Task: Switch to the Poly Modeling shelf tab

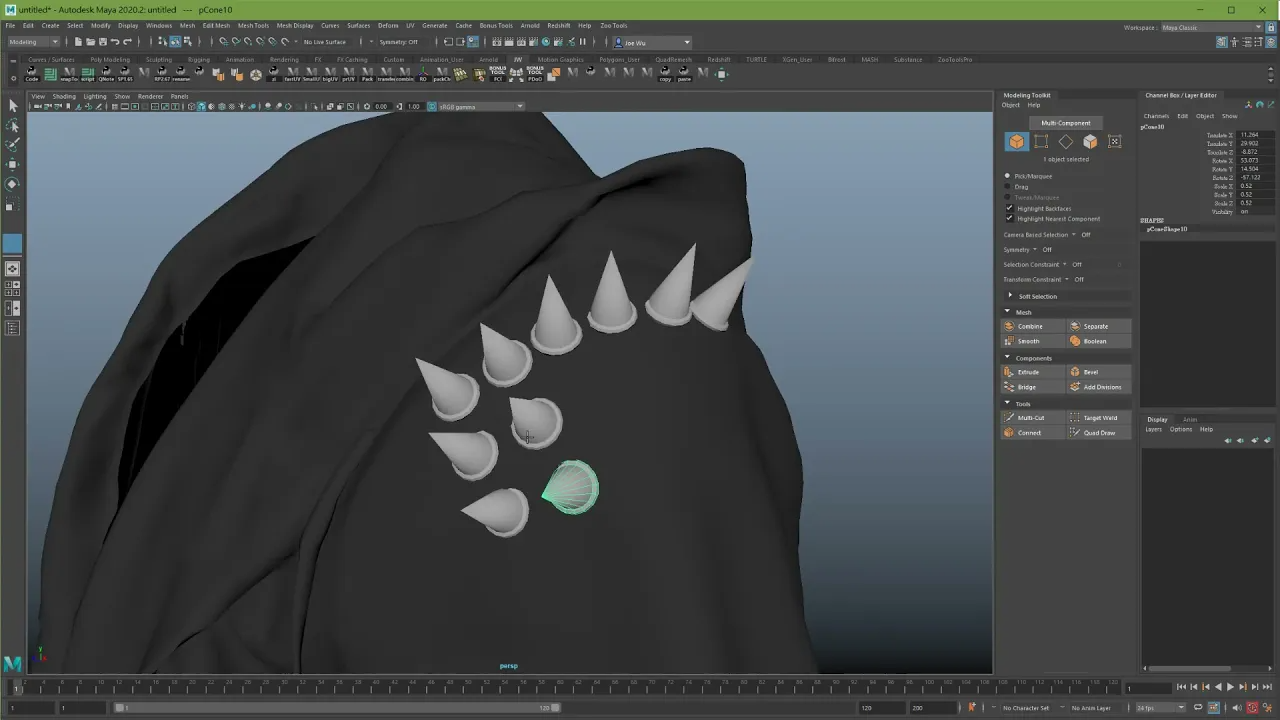Action: [x=110, y=59]
